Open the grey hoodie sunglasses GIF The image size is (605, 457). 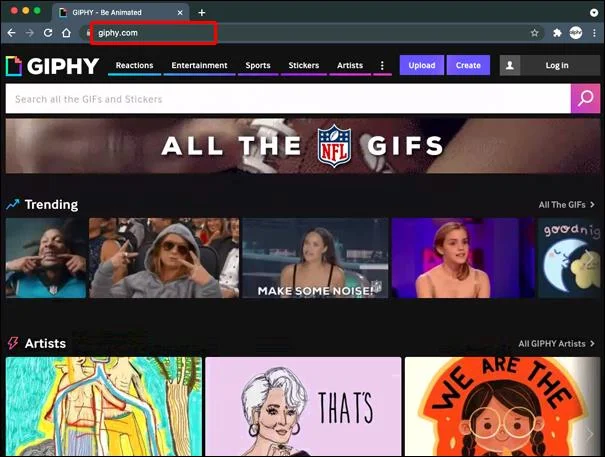[x=164, y=258]
